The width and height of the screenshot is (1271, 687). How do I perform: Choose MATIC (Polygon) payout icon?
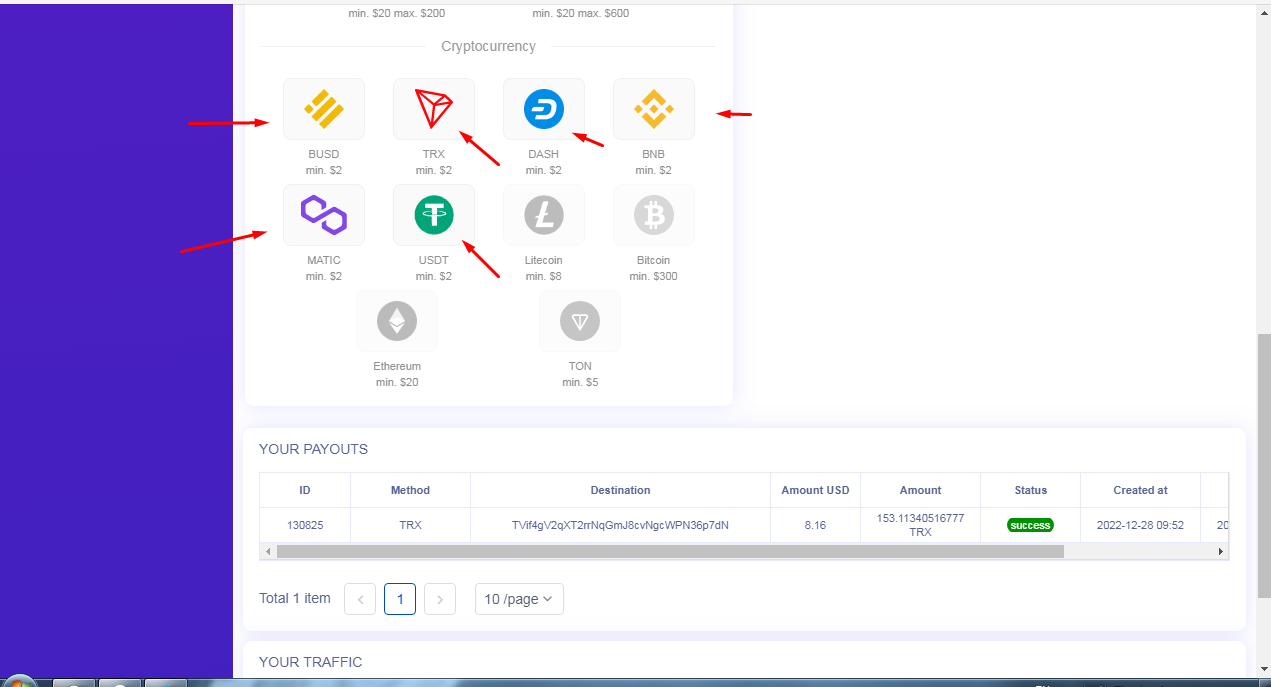pos(324,215)
